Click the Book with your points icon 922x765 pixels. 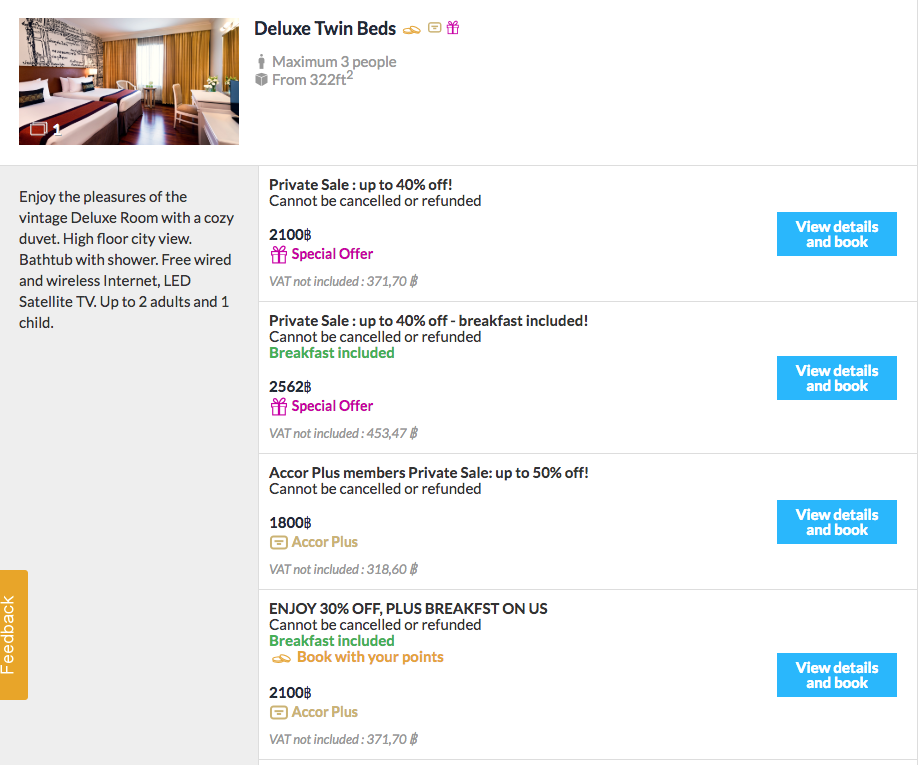point(281,658)
